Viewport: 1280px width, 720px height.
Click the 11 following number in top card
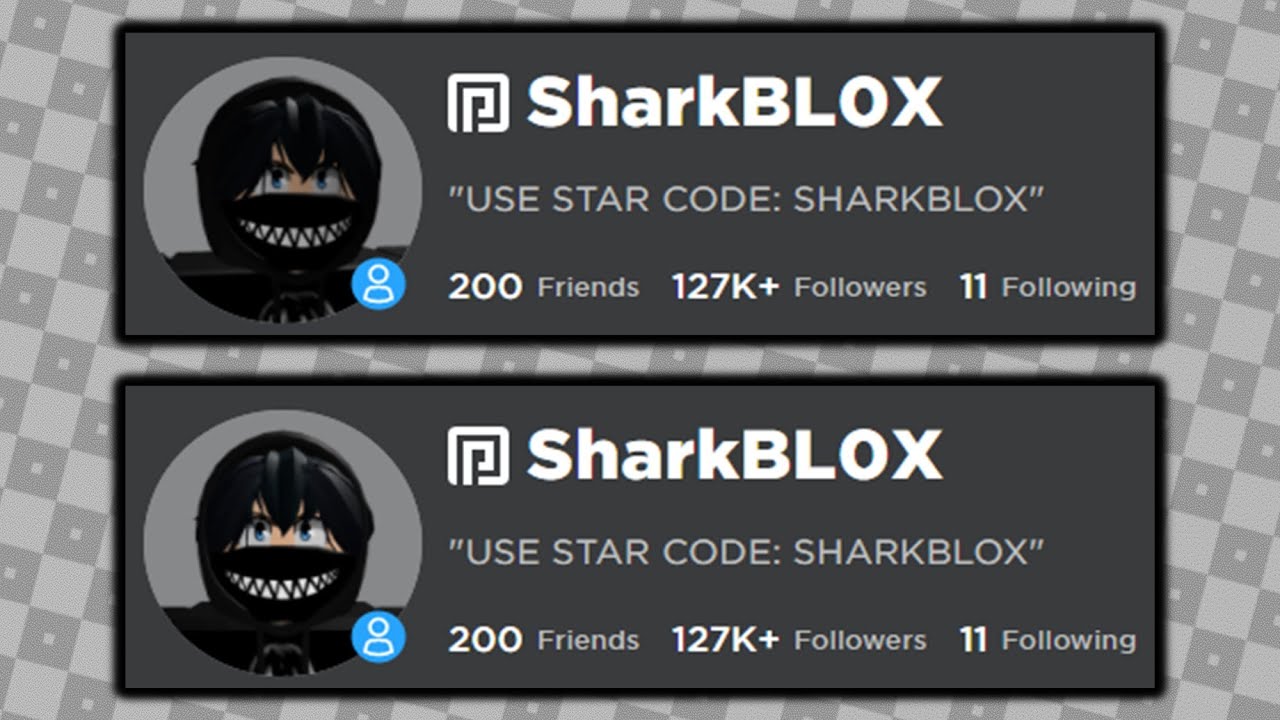974,287
